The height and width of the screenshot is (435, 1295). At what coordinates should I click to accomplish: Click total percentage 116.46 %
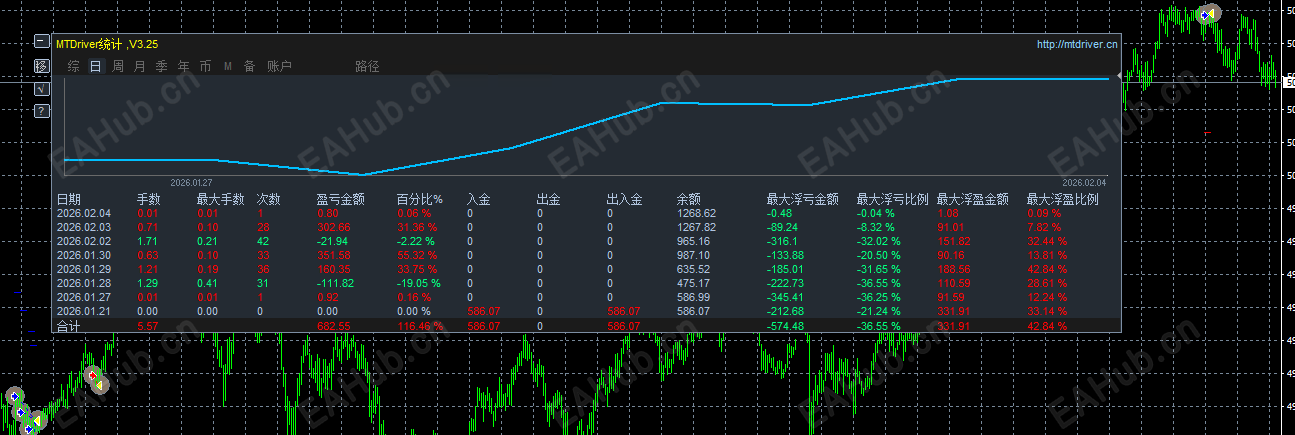click(419, 326)
